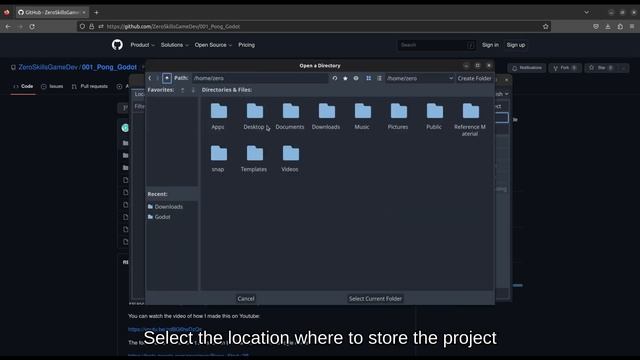Click GitHub search field
The height and width of the screenshot is (360, 640).
pyautogui.click(x=436, y=45)
